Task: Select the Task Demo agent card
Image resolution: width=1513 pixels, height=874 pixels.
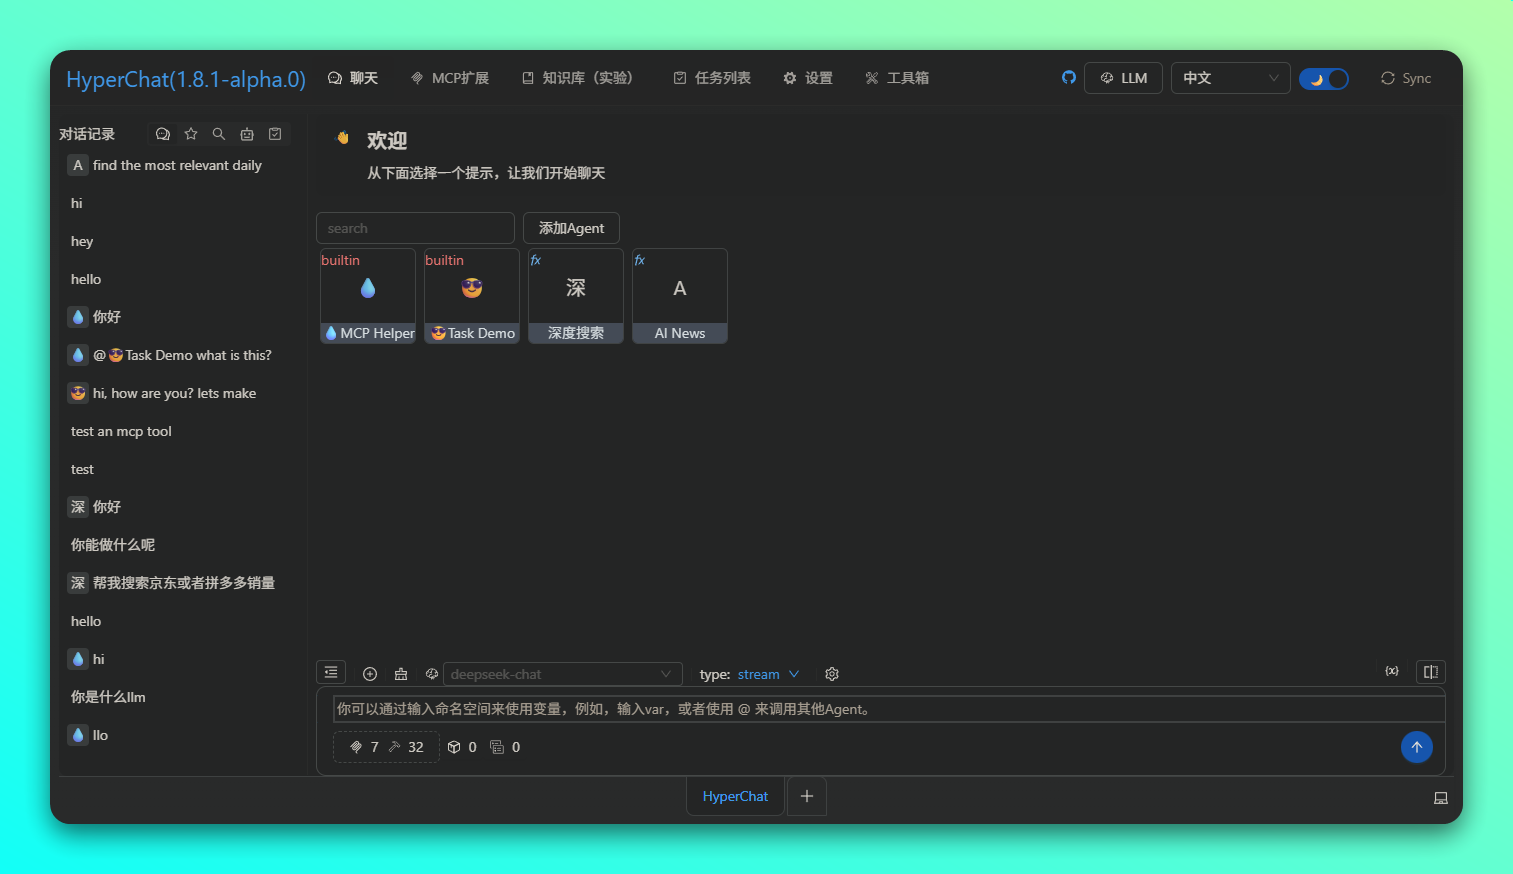Action: pyautogui.click(x=472, y=296)
